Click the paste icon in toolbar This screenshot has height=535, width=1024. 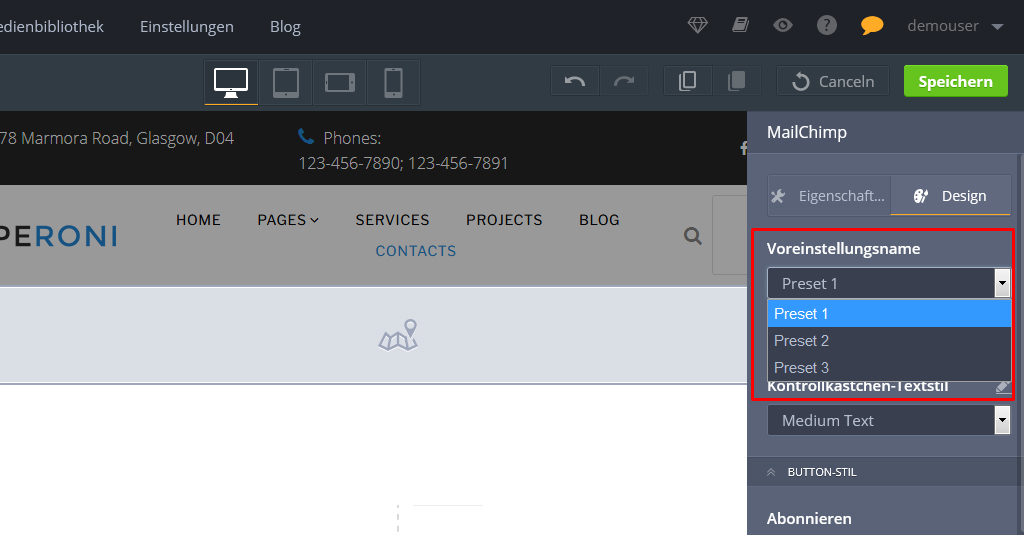736,82
